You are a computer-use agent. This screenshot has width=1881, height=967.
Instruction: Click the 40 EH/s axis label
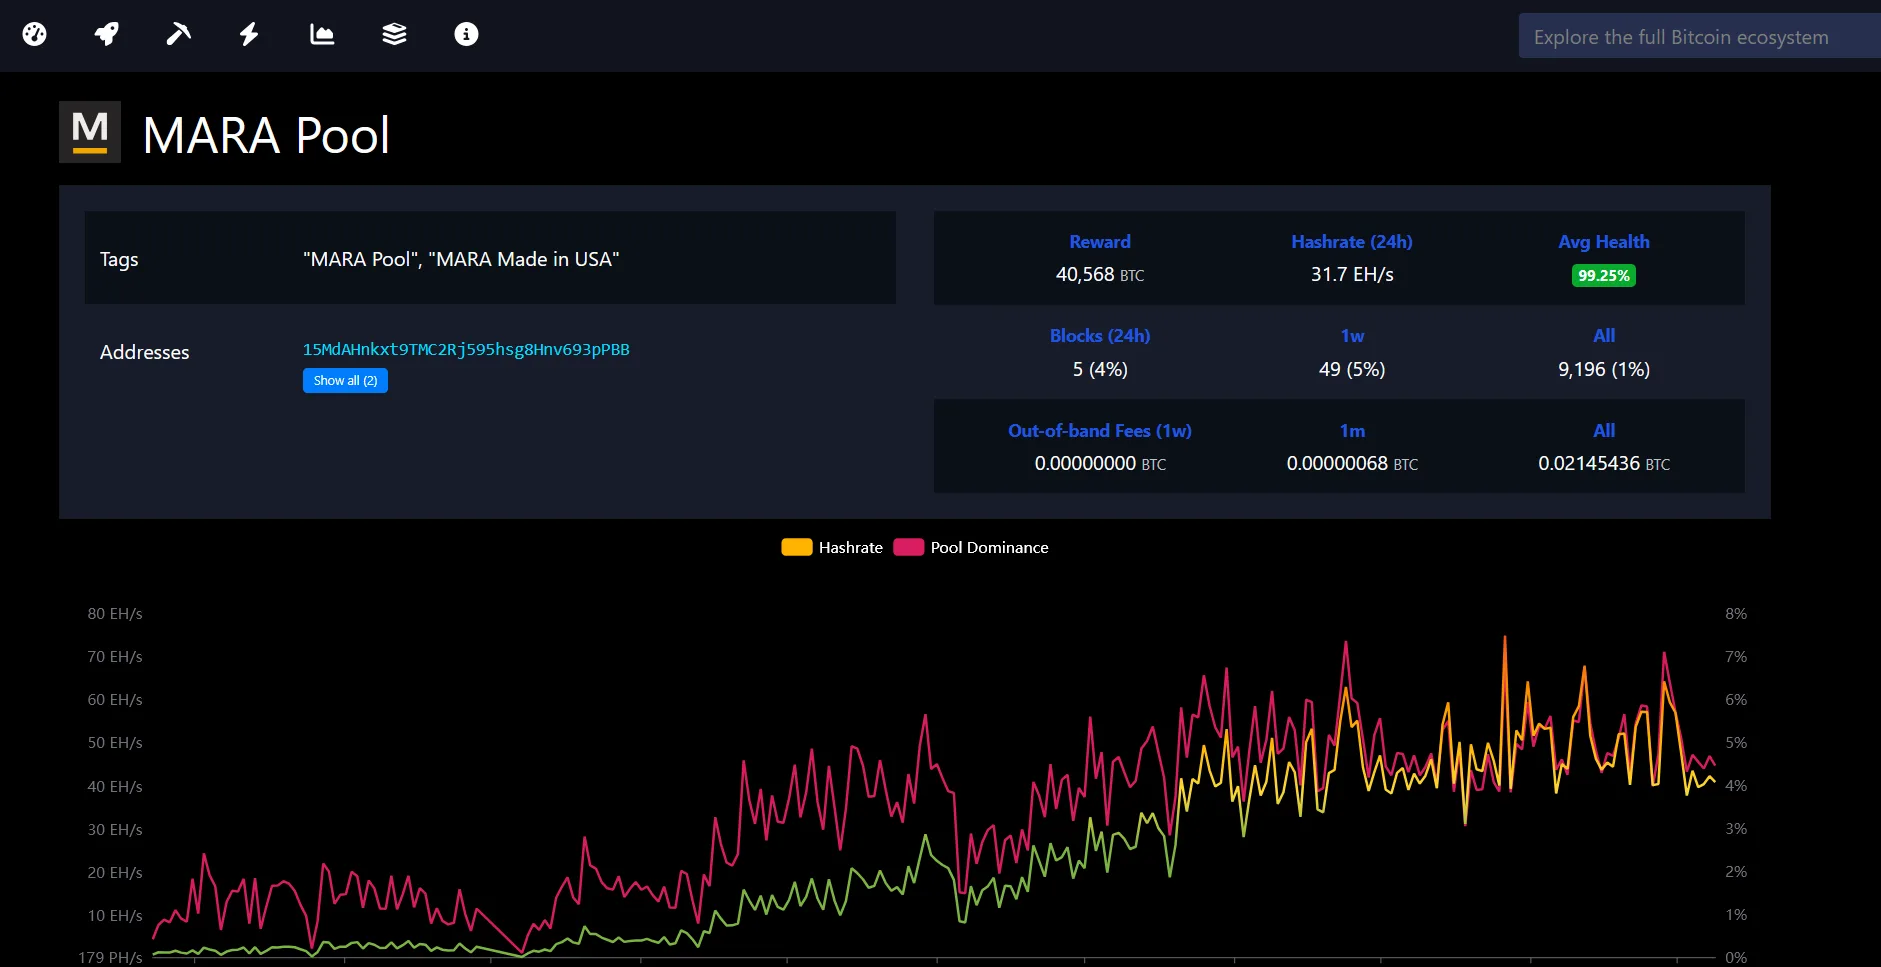click(115, 787)
